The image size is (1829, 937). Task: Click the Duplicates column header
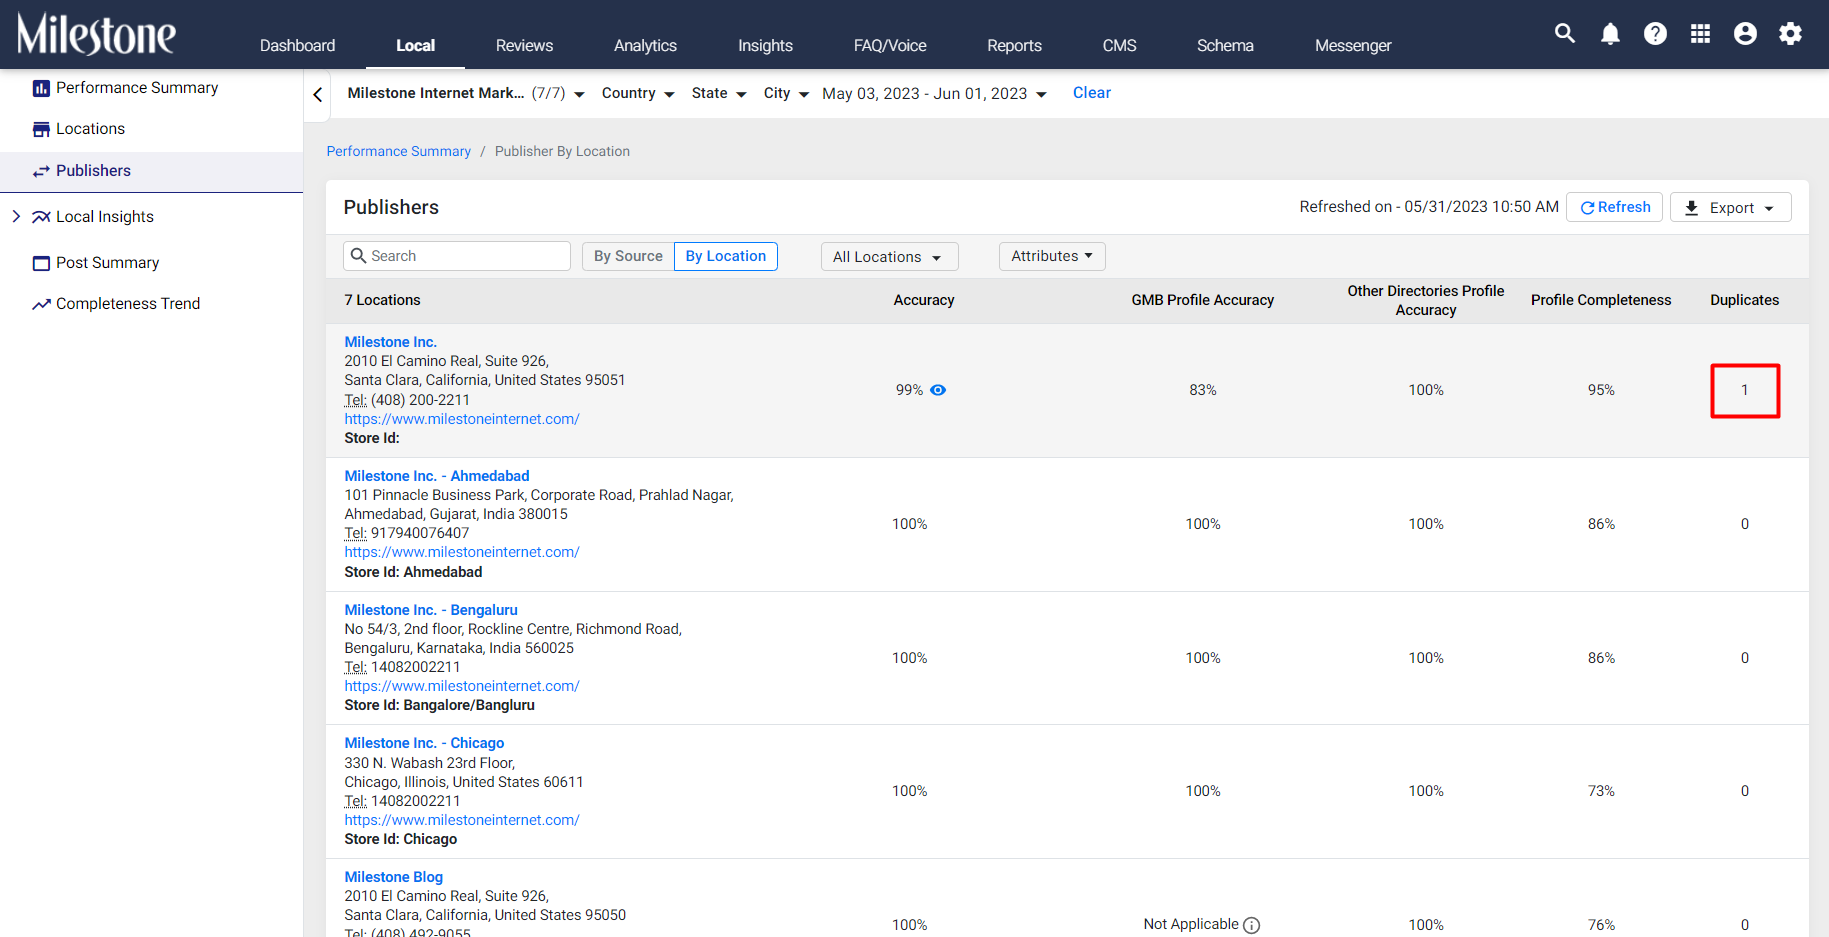pos(1745,300)
